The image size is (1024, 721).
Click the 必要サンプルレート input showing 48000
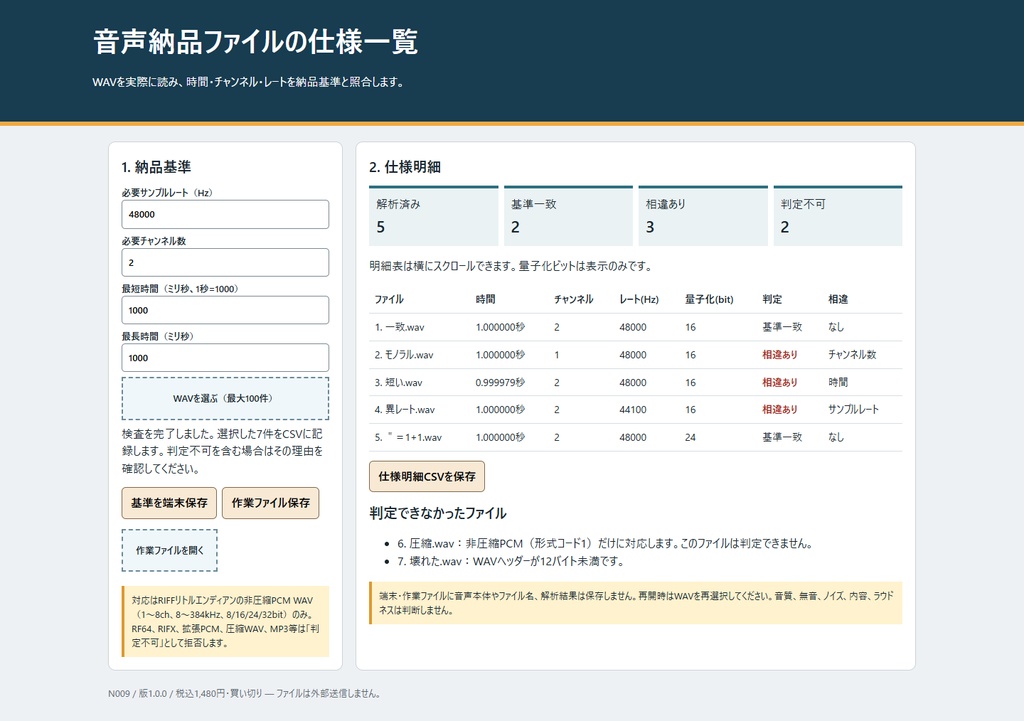225,214
